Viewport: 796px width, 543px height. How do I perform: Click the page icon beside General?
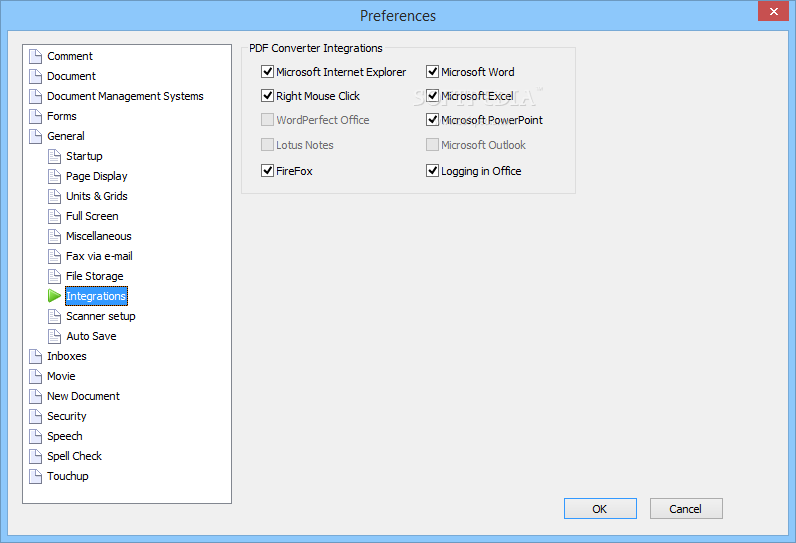(x=36, y=137)
